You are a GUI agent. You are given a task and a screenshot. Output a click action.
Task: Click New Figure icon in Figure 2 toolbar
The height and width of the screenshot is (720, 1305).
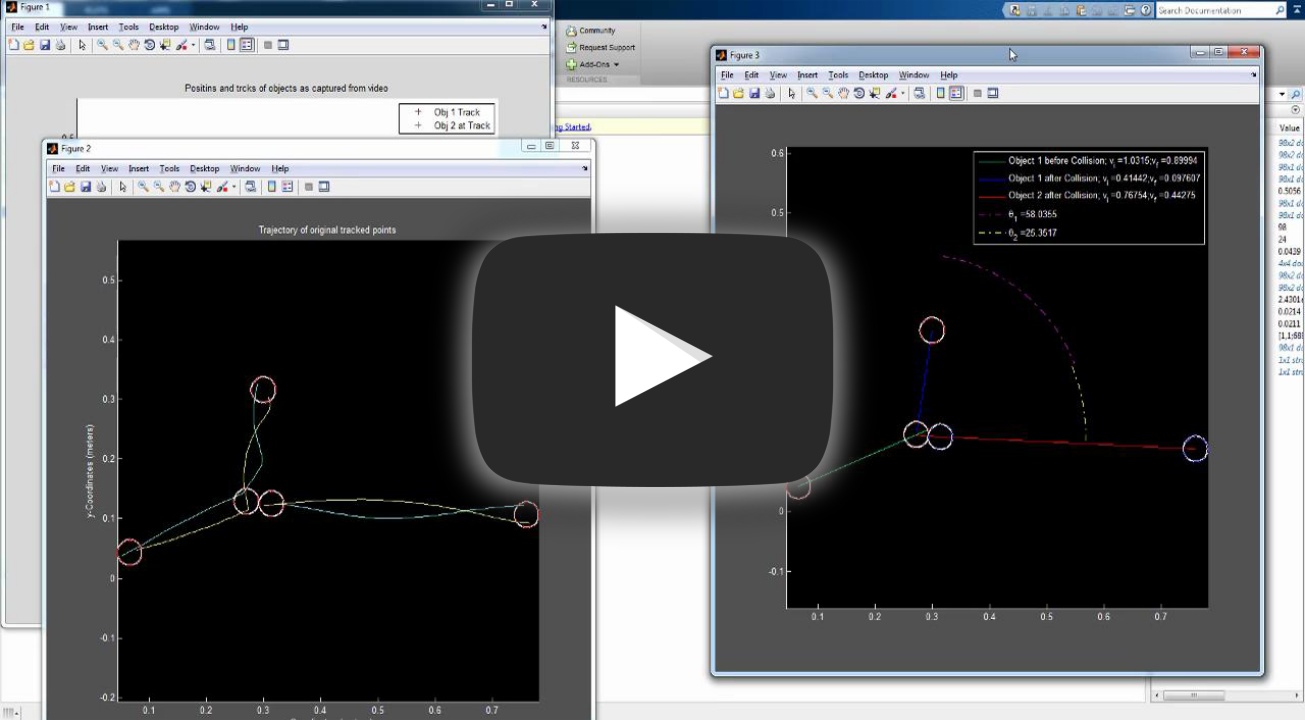pos(54,186)
